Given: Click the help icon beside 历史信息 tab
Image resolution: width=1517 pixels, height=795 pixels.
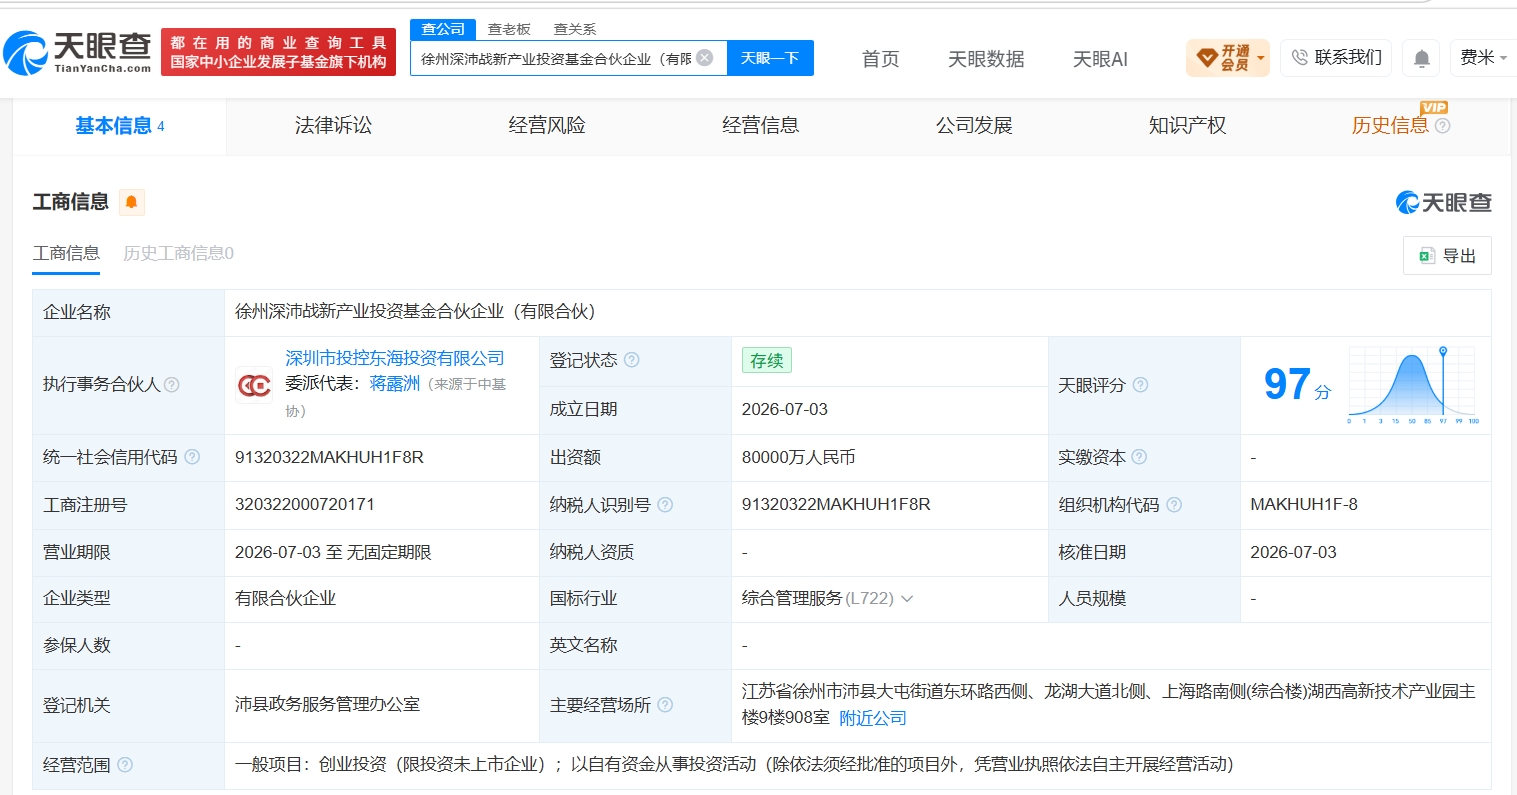Looking at the screenshot, I should (x=1442, y=126).
